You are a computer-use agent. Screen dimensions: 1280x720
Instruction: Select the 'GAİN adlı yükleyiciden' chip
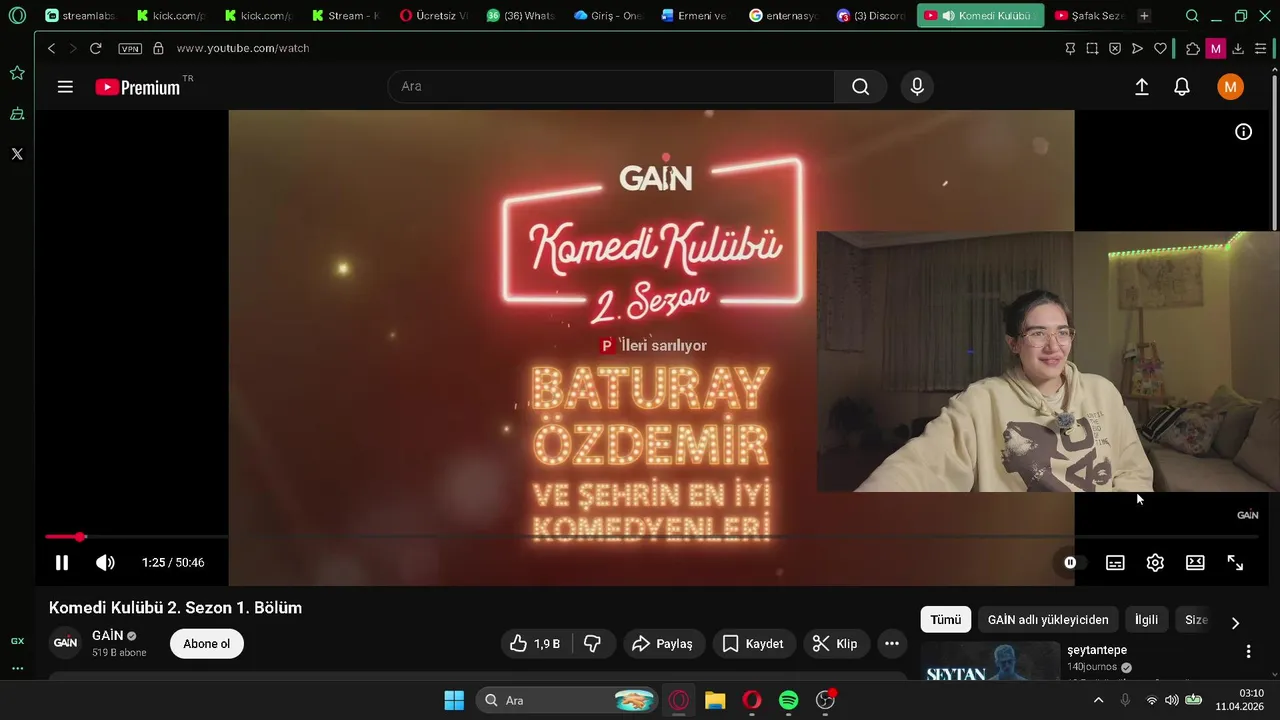(1048, 620)
